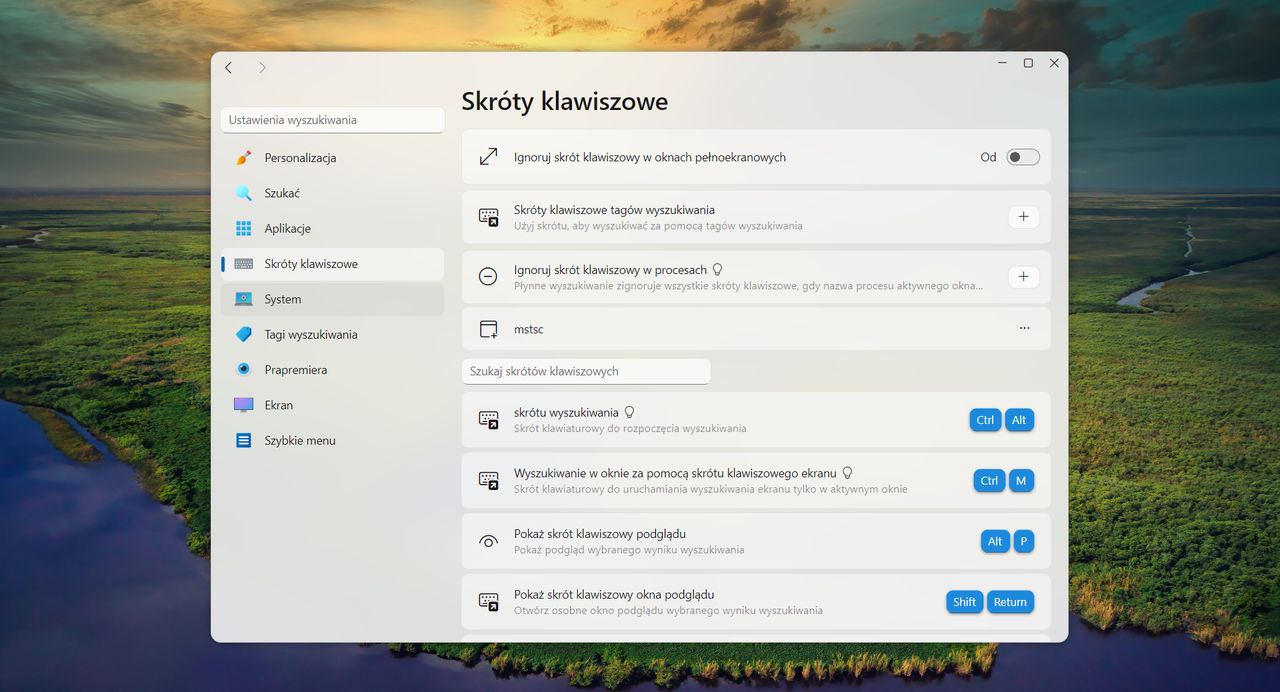Close the settings window
Screen dimensions: 1280x692
[1054, 63]
